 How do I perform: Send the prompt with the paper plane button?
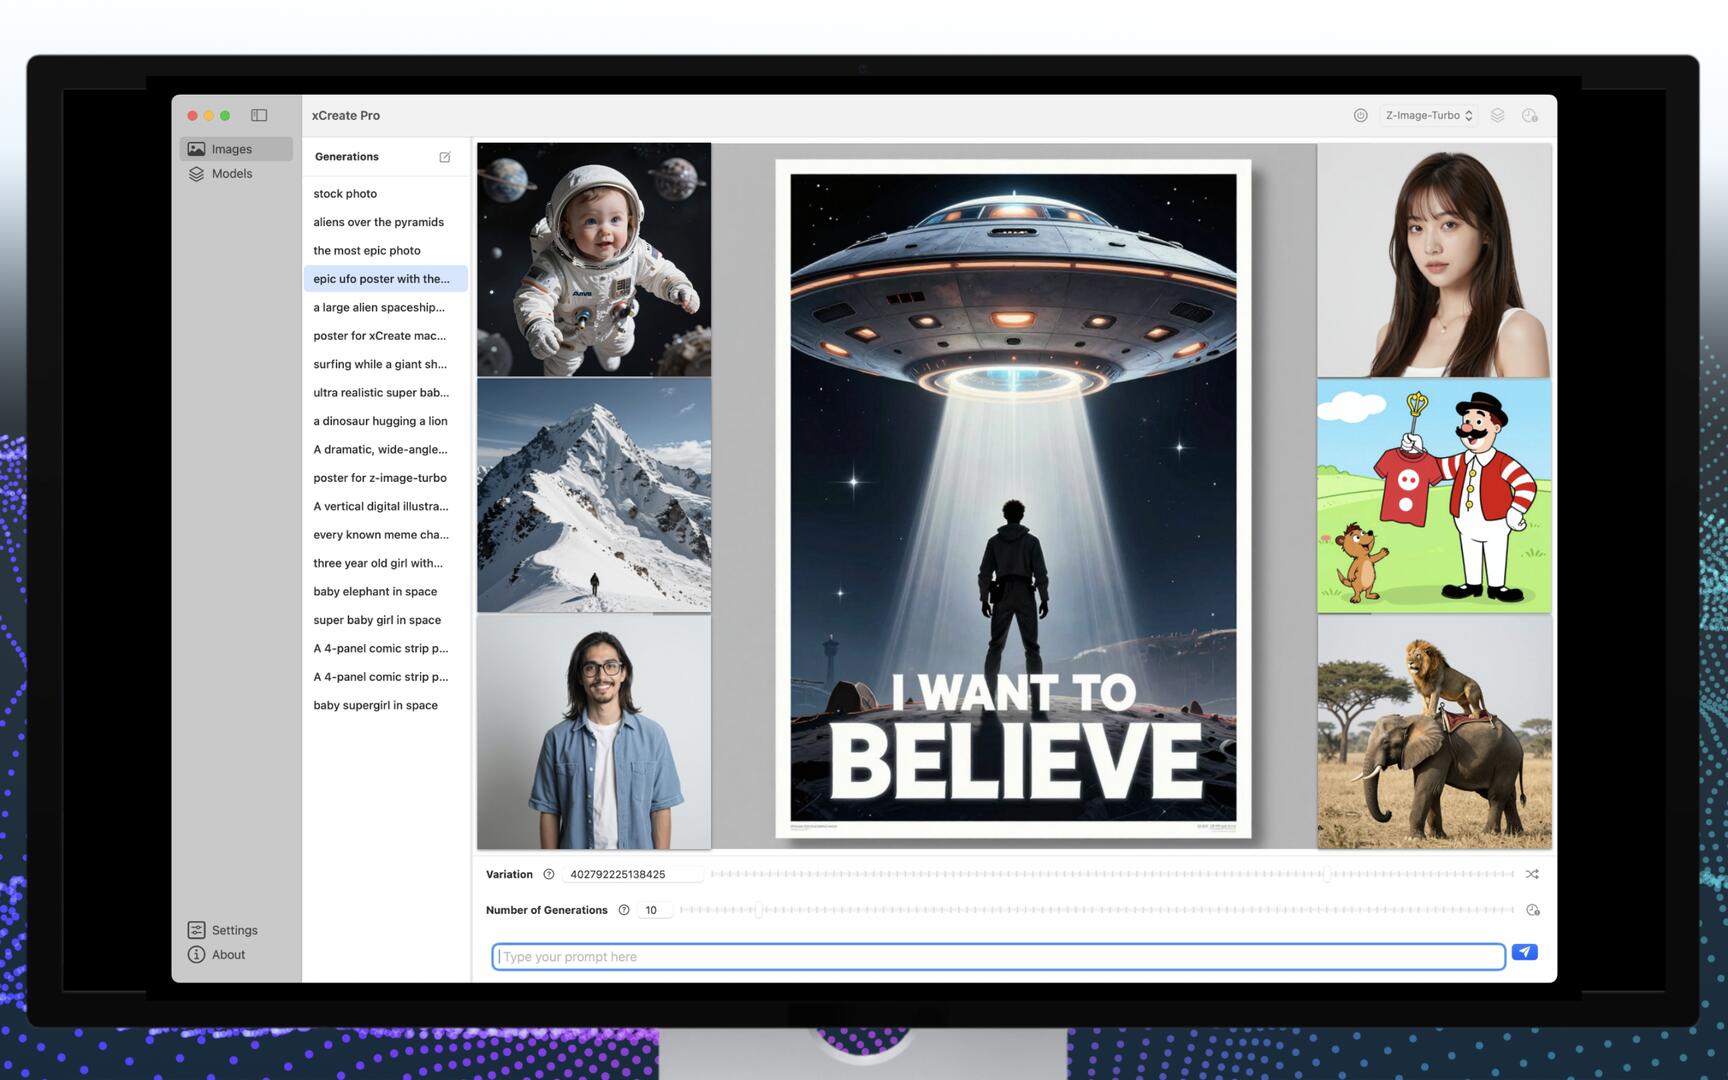[x=1524, y=952]
